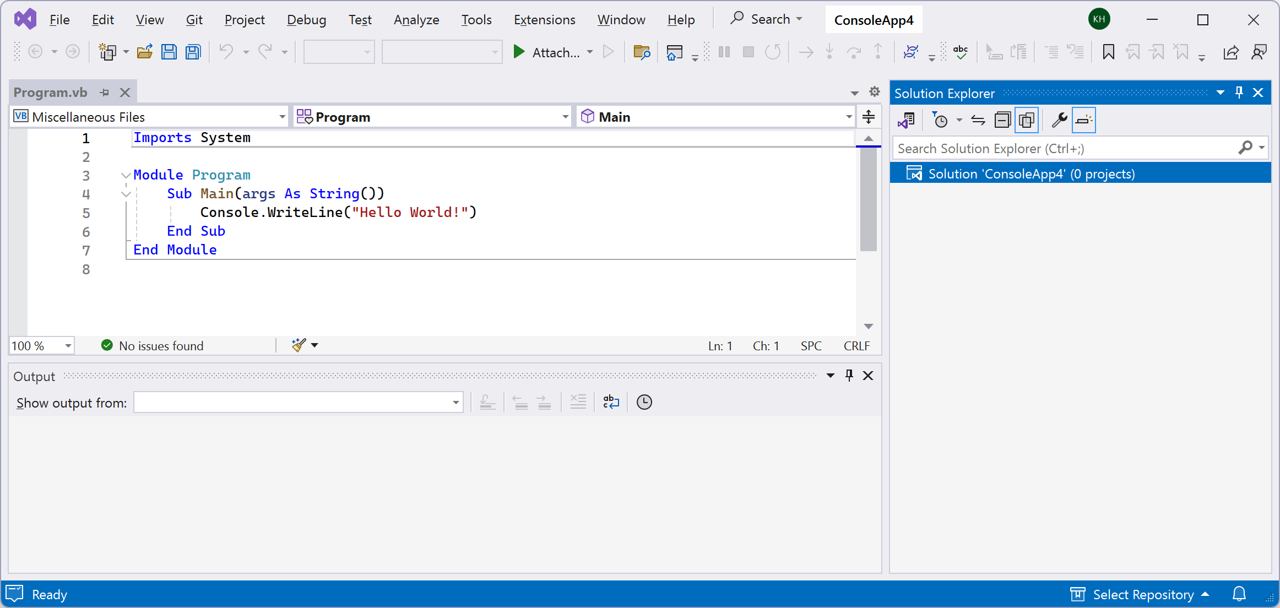This screenshot has height=608, width=1280.
Task: Click the bookmark icon in the toolbar
Action: [1108, 52]
